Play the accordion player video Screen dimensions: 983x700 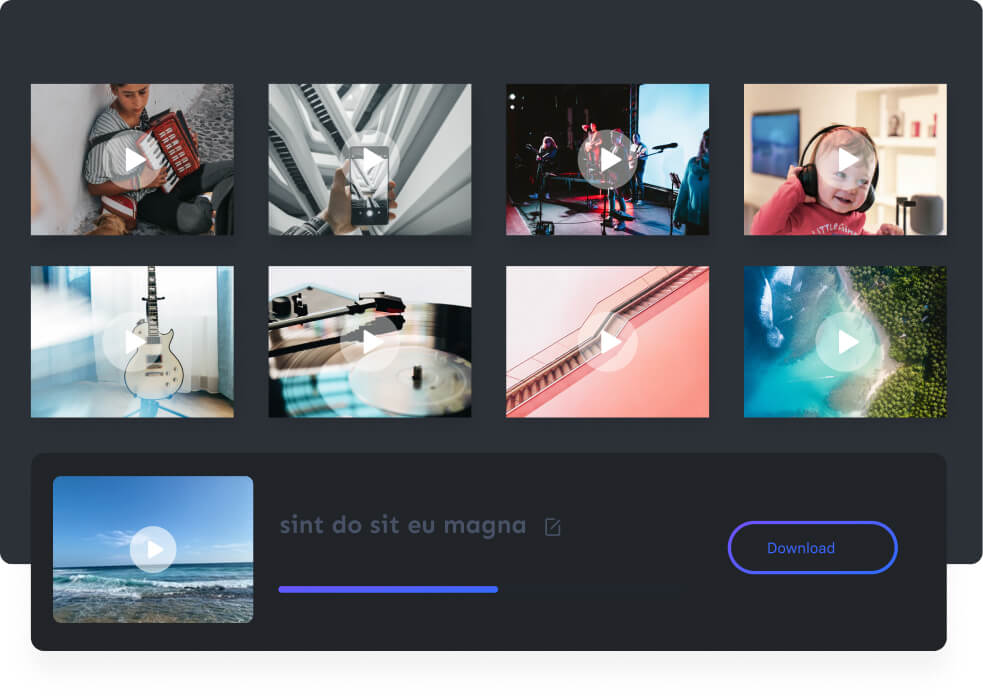133,160
